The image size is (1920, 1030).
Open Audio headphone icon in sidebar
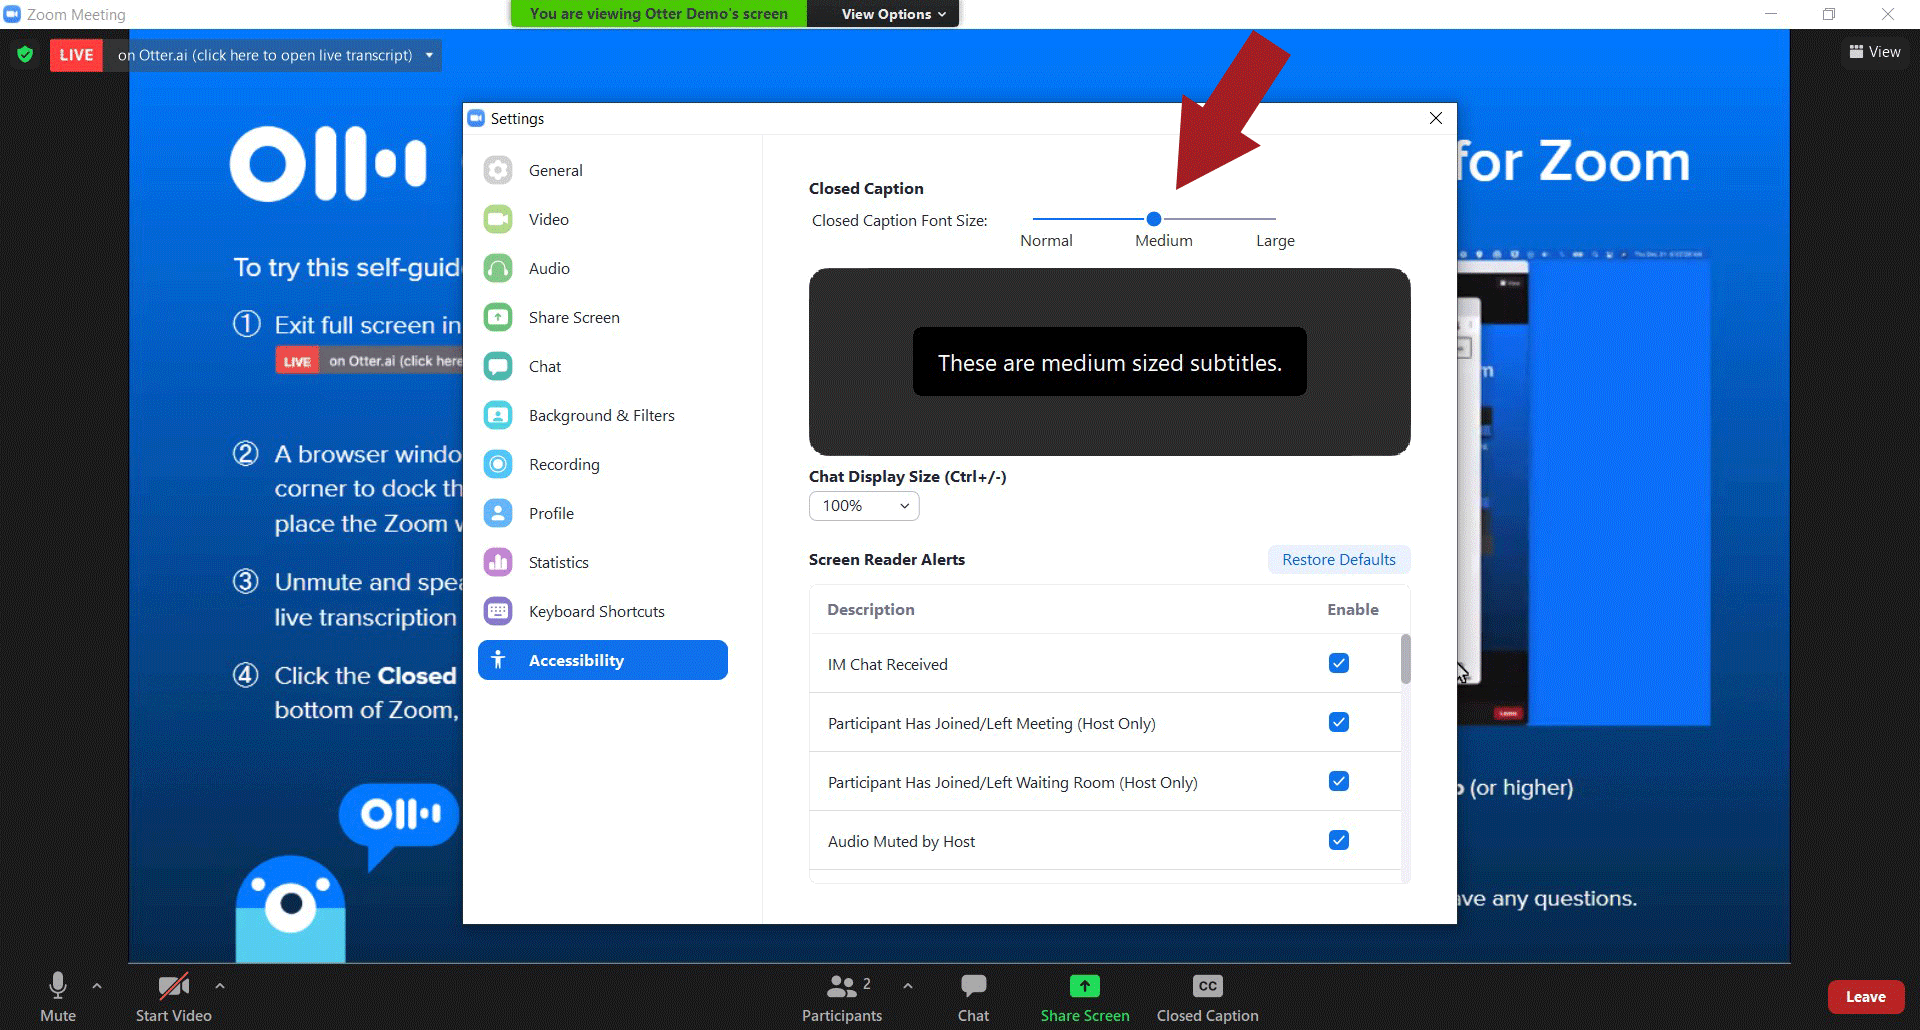(498, 268)
